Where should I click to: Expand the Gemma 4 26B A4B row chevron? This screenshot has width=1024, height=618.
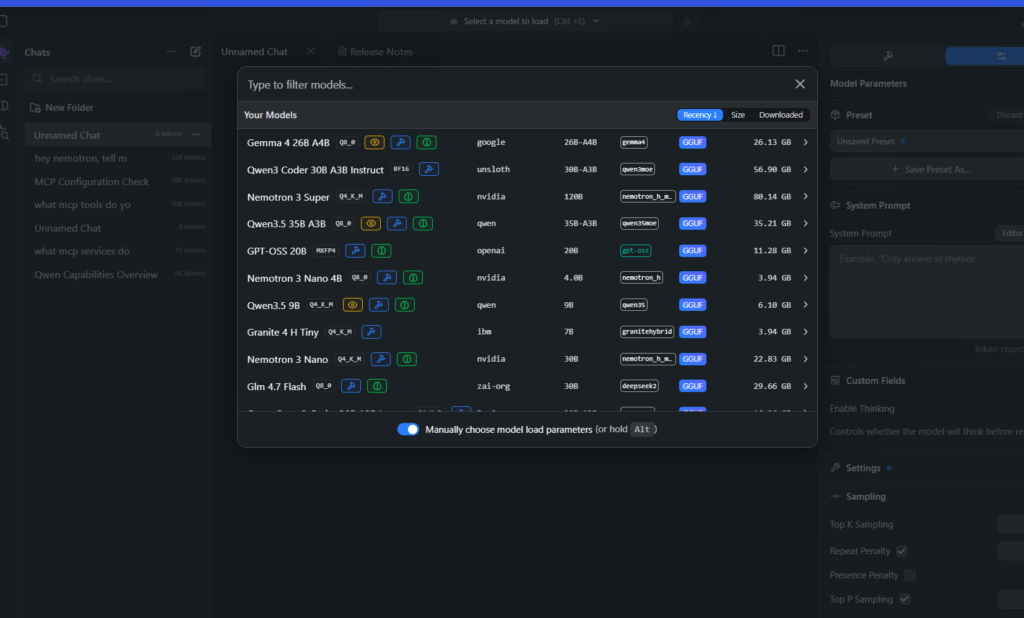coord(806,142)
